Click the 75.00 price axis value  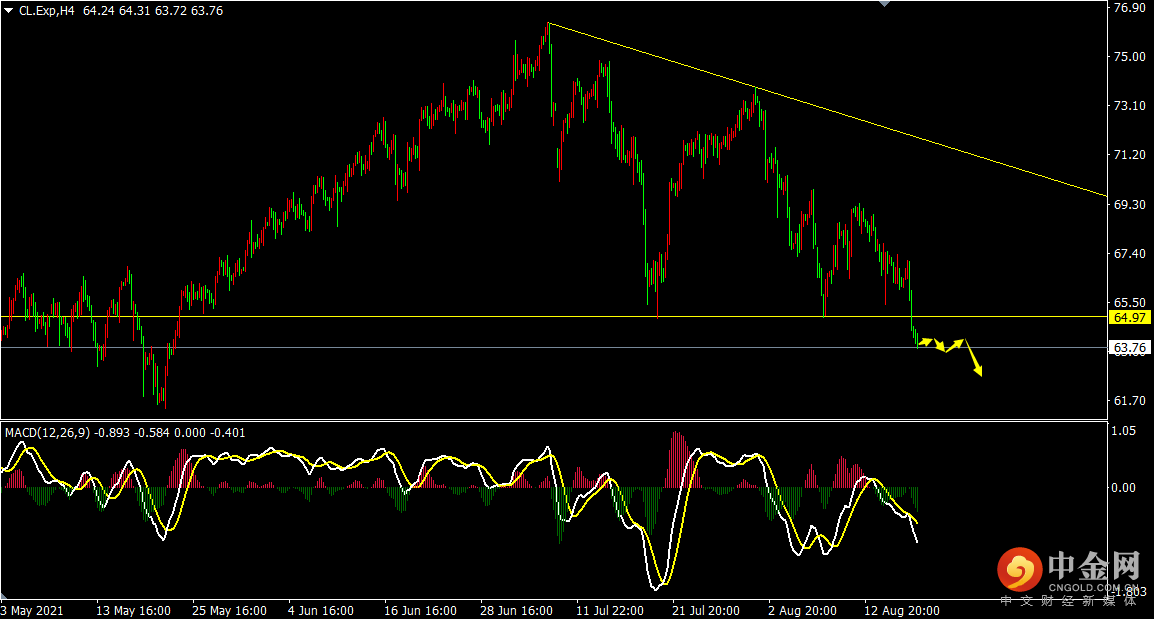coord(1130,57)
